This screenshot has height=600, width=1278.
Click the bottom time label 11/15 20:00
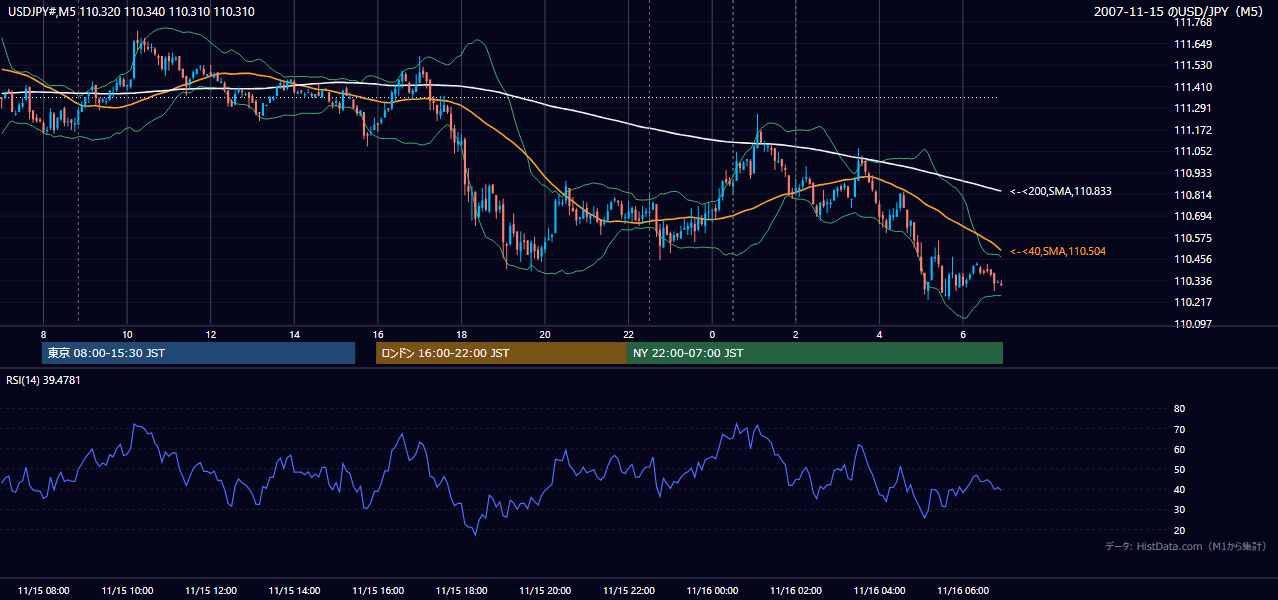[545, 591]
